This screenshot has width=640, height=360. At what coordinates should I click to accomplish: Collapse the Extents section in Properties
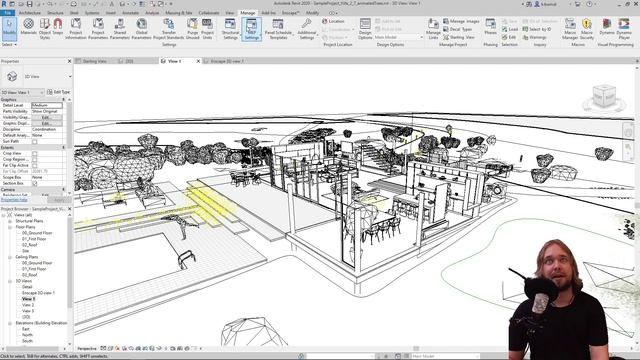pyautogui.click(x=63, y=147)
